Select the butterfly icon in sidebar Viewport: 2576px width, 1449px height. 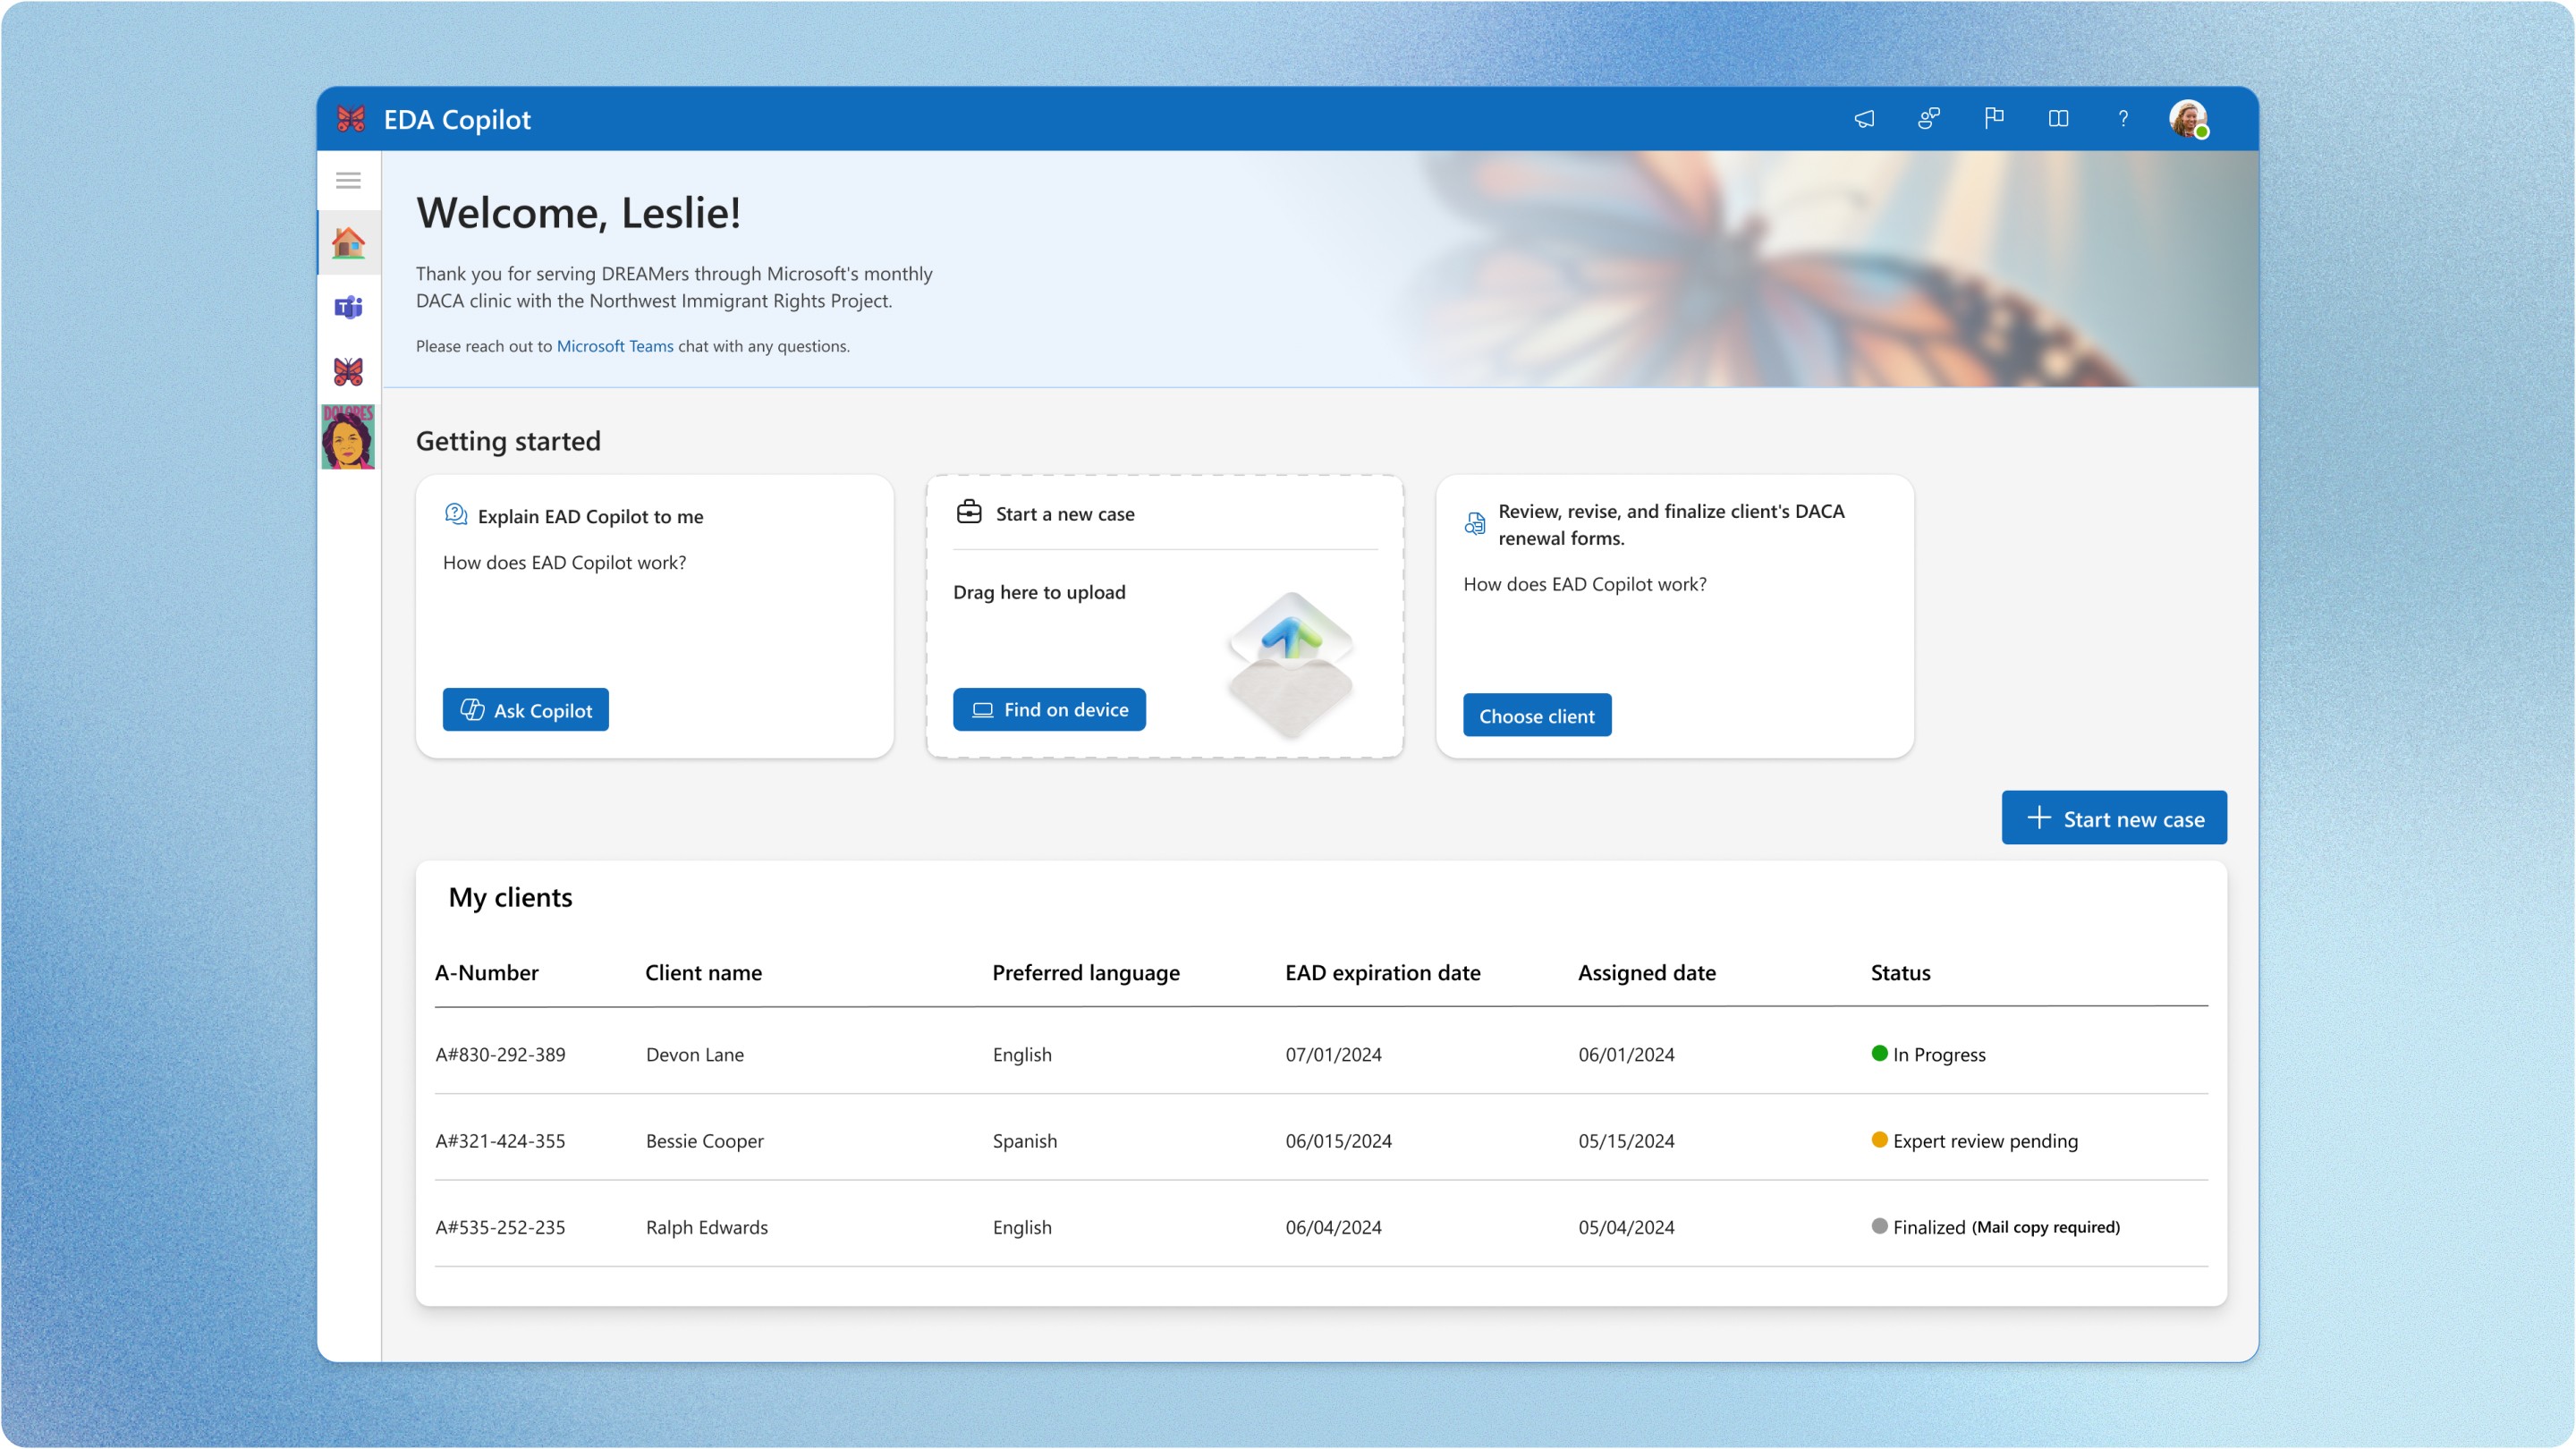[x=348, y=372]
